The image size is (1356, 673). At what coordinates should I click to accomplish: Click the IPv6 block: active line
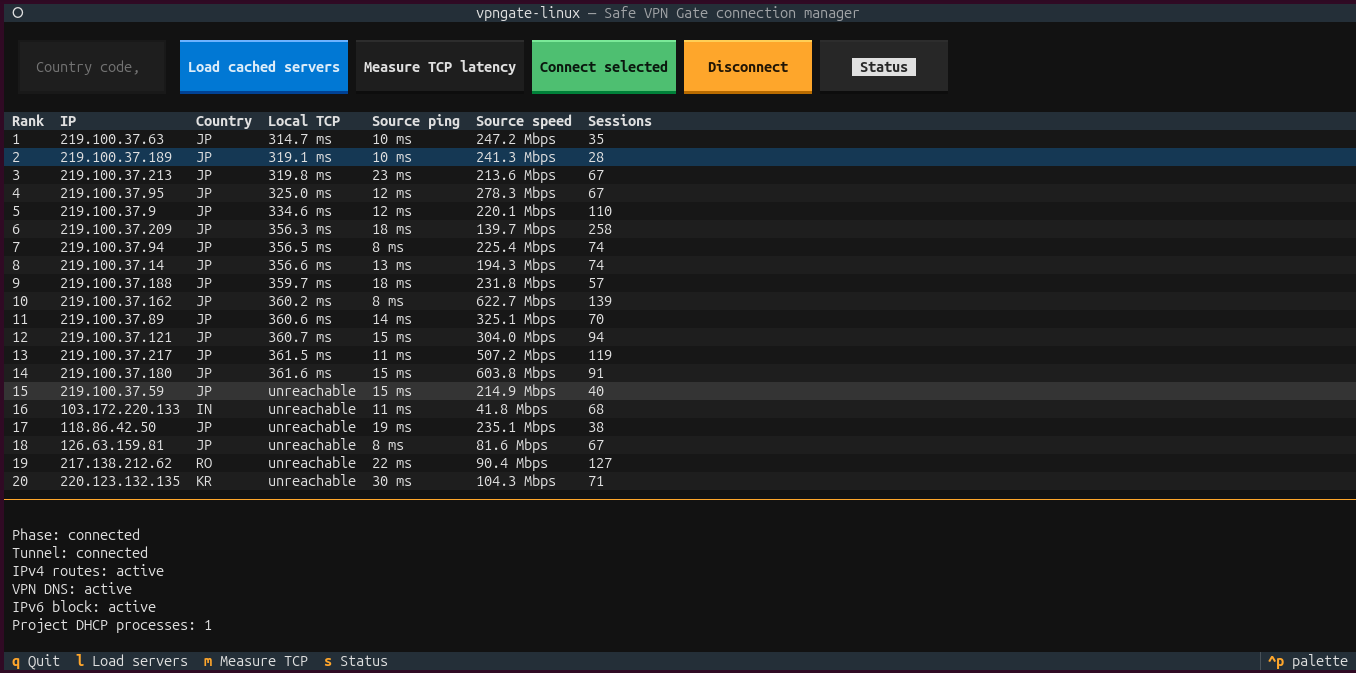[x=84, y=607]
